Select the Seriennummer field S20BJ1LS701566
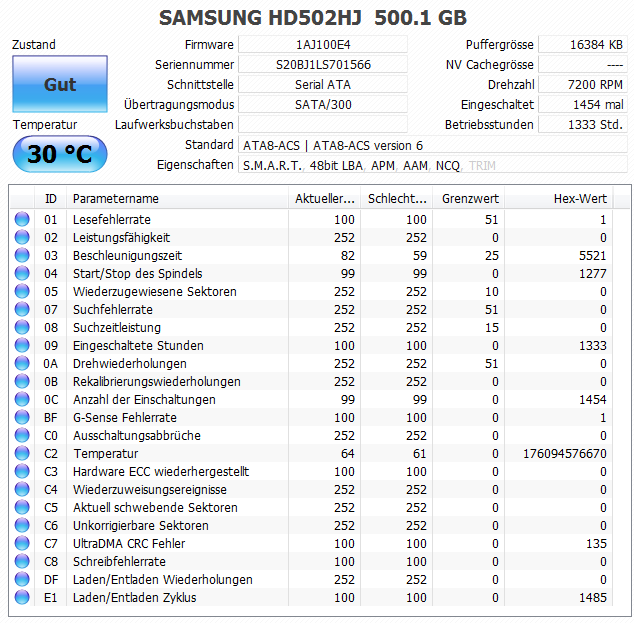This screenshot has height=623, width=634. click(323, 65)
